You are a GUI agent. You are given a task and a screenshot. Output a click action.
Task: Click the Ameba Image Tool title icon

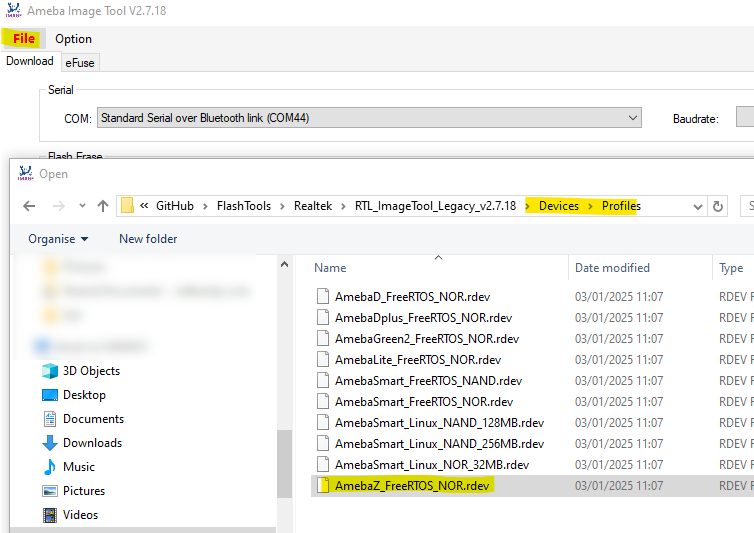[13, 10]
